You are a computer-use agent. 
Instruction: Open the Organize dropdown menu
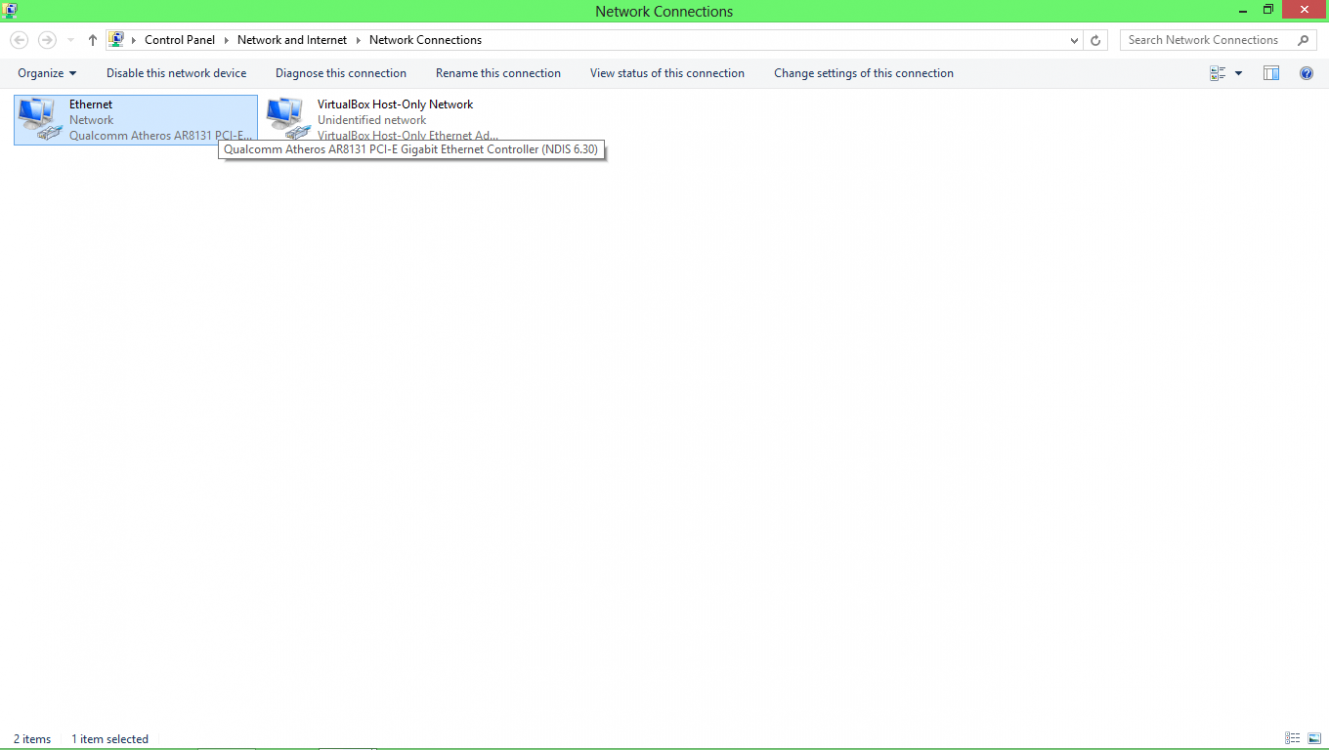tap(47, 73)
